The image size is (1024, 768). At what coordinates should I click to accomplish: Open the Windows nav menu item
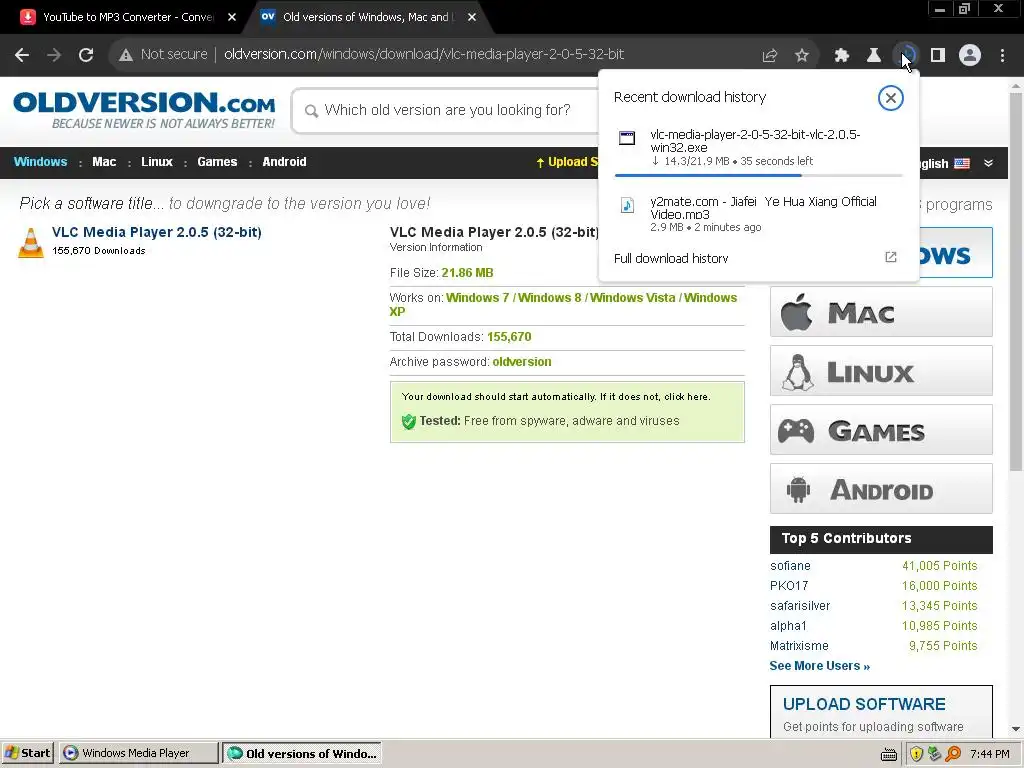[x=40, y=162]
